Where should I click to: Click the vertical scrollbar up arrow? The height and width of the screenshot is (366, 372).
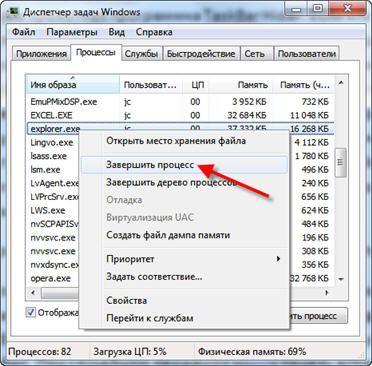coord(341,83)
